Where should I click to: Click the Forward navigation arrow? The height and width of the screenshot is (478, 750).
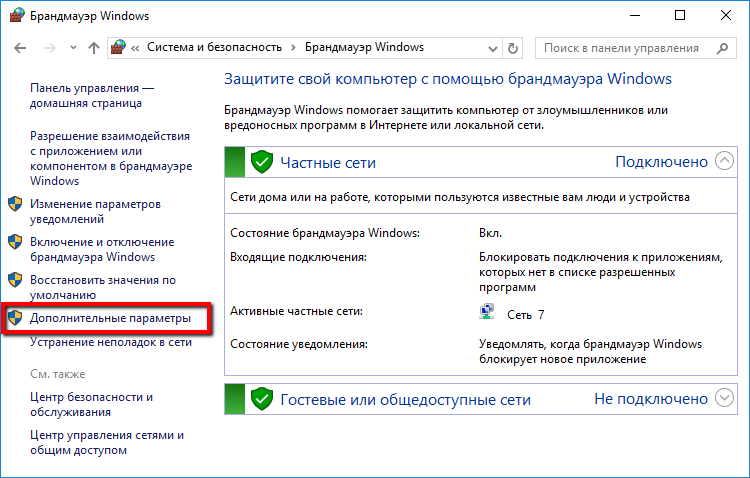coord(47,48)
